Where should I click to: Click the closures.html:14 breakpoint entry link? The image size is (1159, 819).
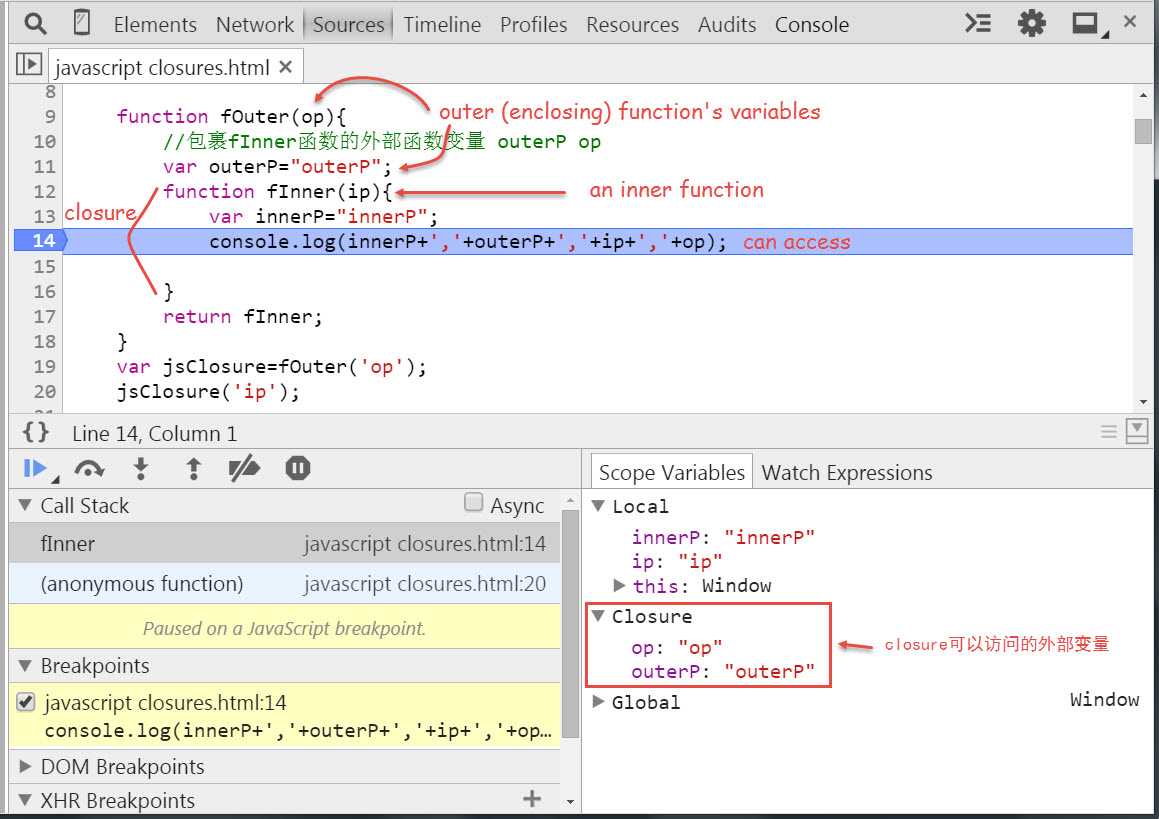[x=165, y=702]
